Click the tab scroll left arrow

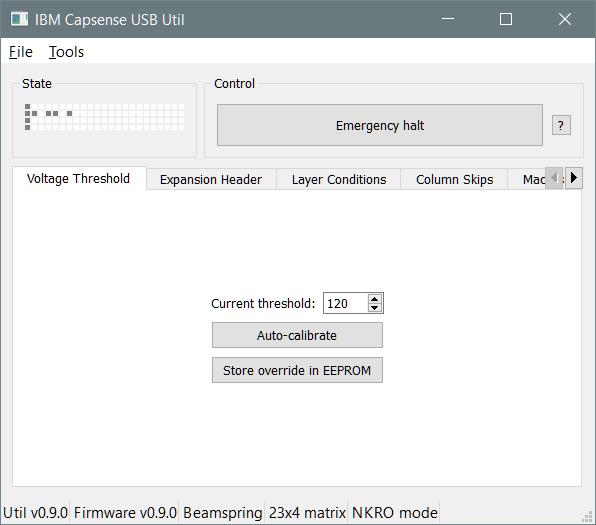tap(554, 178)
